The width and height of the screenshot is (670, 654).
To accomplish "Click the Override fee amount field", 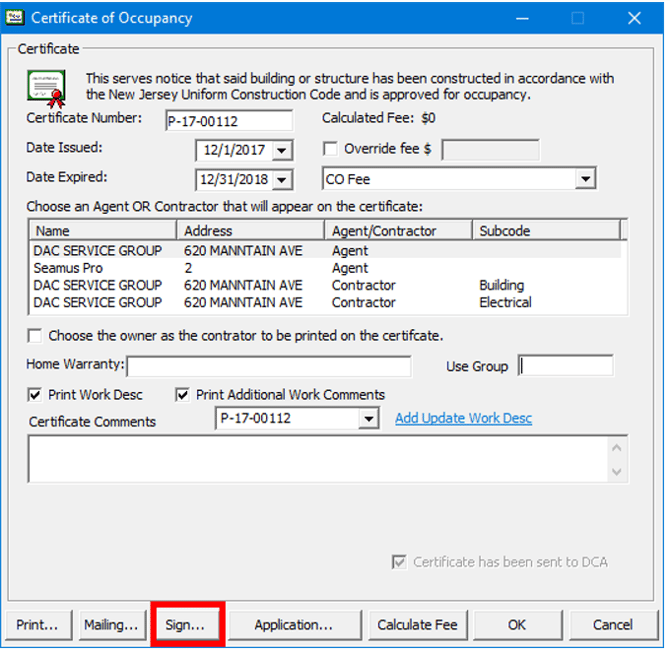I will coord(491,150).
